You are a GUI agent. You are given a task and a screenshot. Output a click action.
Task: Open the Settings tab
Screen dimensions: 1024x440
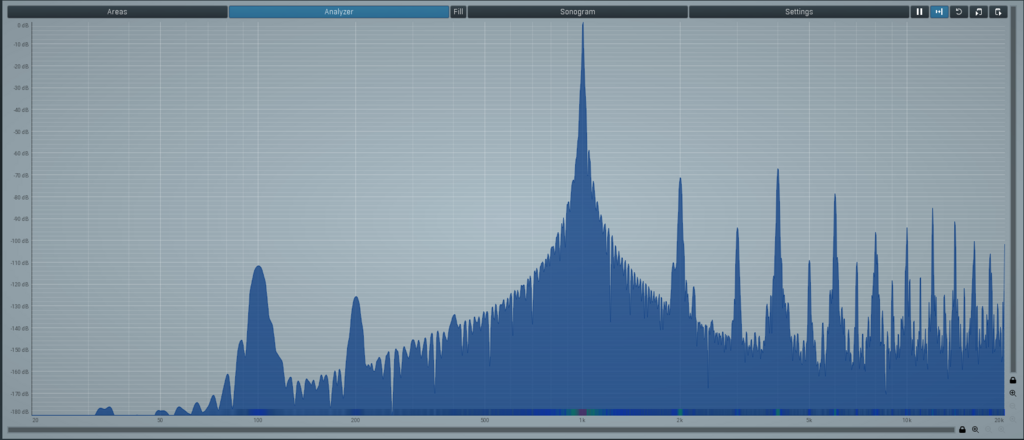pos(799,12)
